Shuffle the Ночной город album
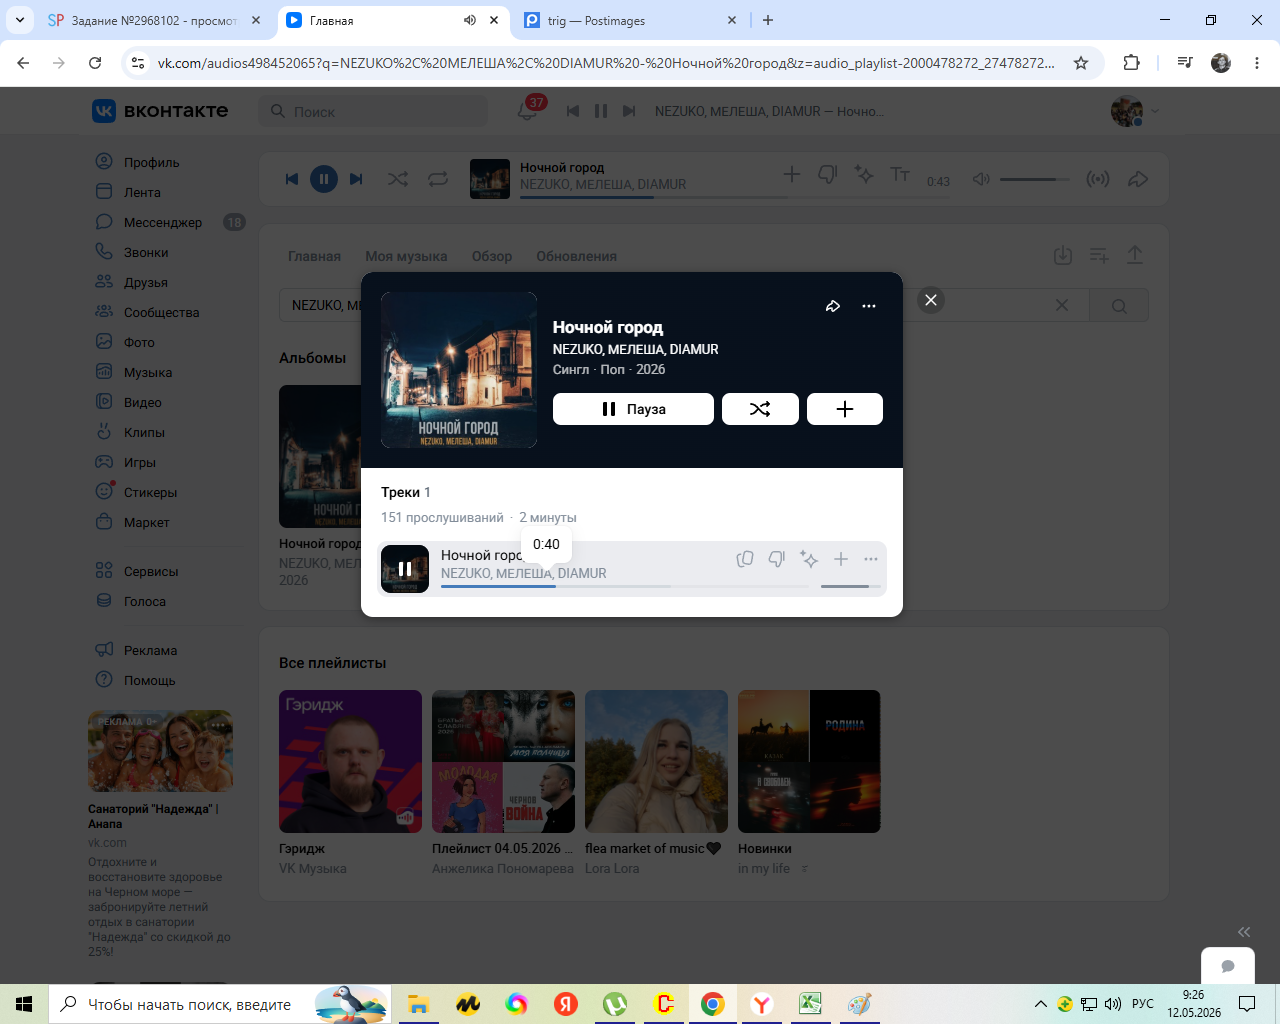The width and height of the screenshot is (1280, 1024). coord(760,409)
